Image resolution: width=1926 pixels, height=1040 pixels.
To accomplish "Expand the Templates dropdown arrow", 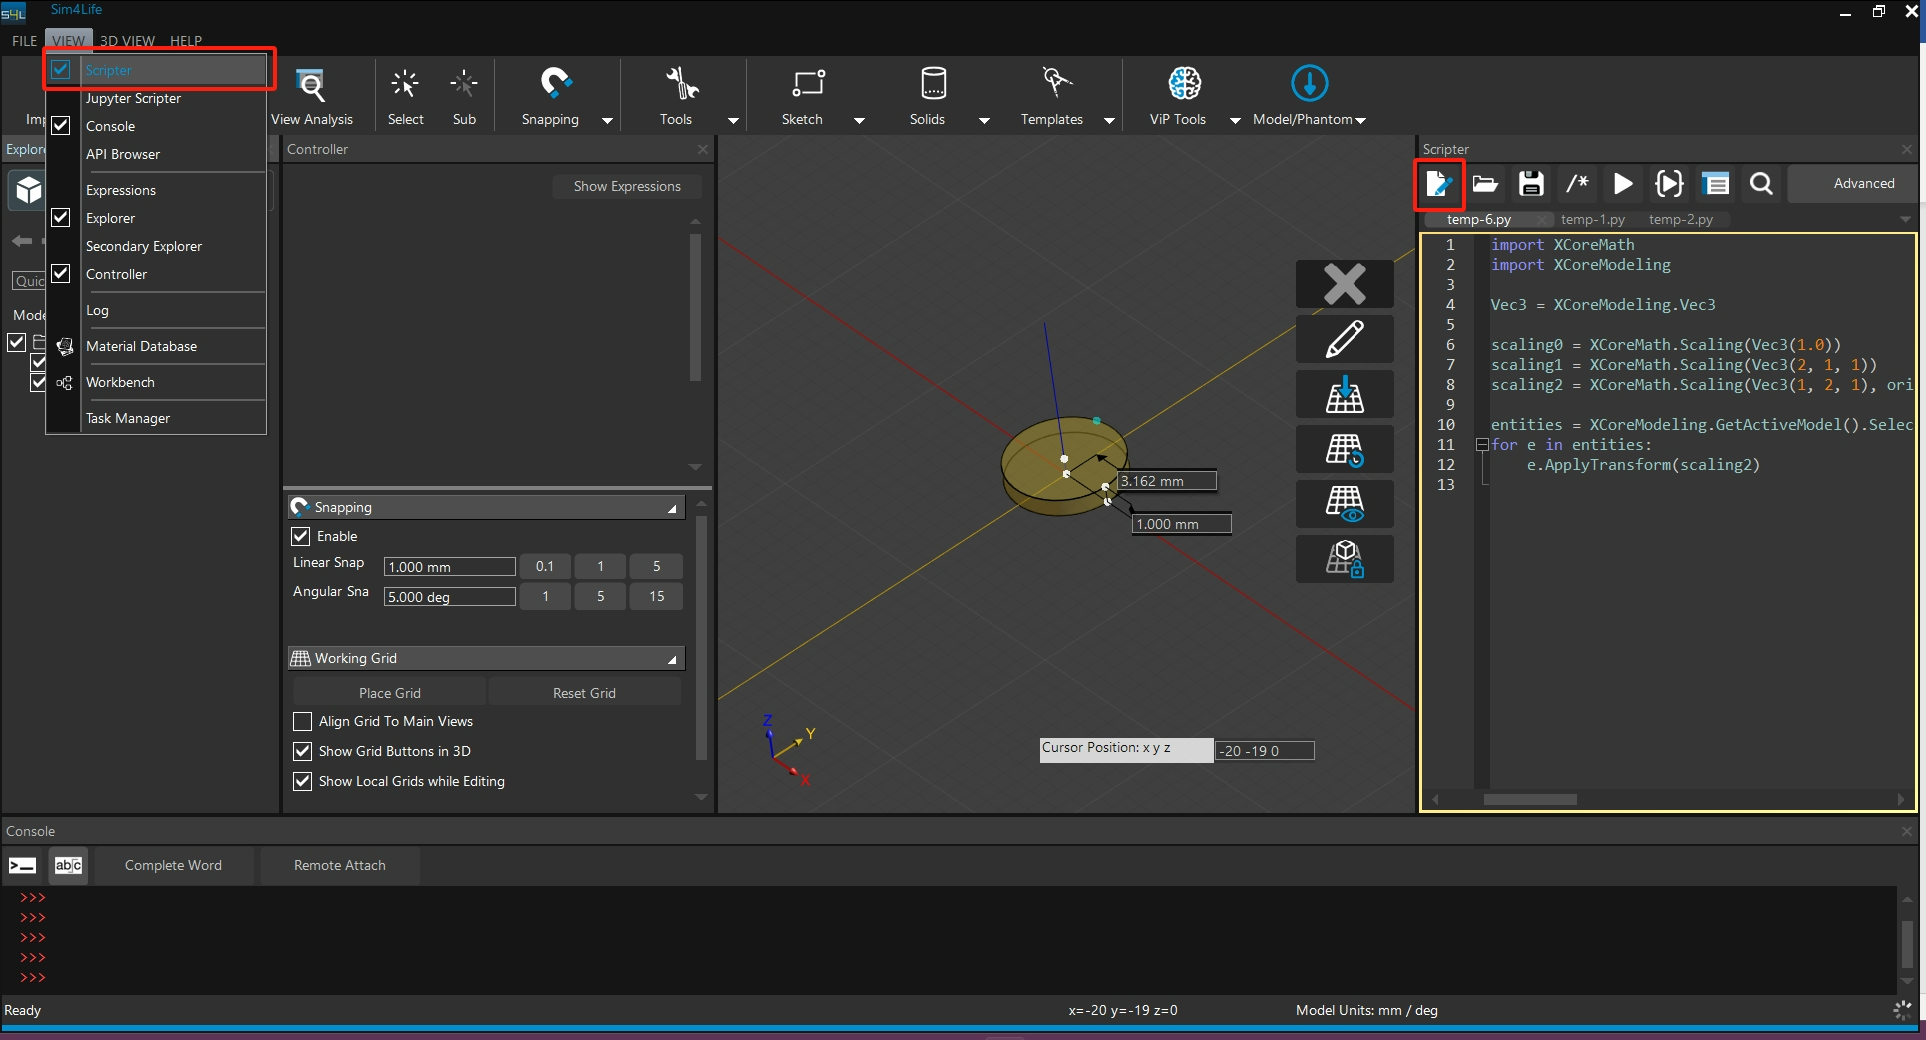I will [x=1109, y=120].
